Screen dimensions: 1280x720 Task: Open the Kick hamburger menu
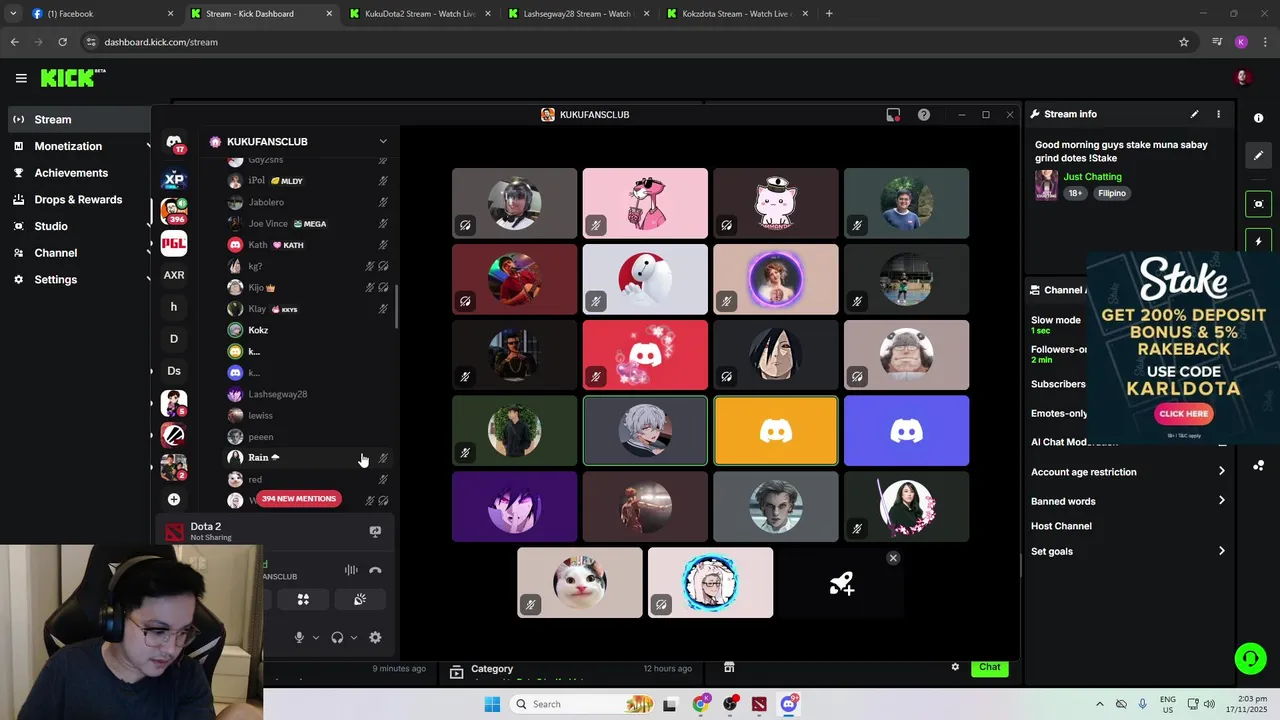pyautogui.click(x=21, y=78)
